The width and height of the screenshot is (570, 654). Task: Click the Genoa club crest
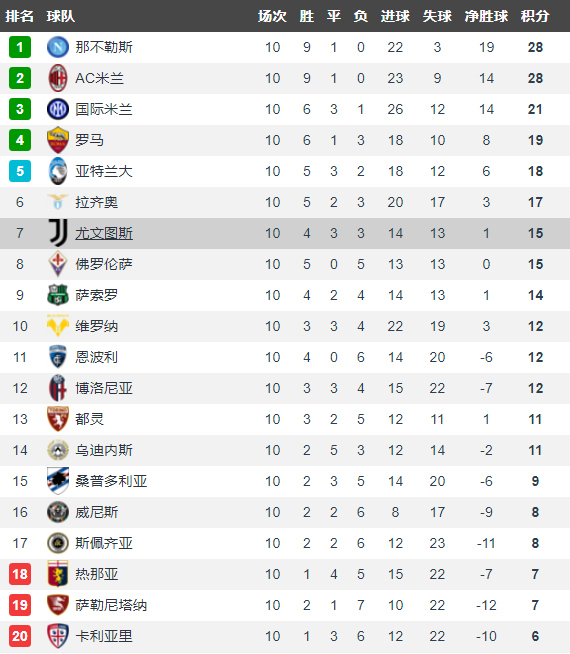(58, 574)
